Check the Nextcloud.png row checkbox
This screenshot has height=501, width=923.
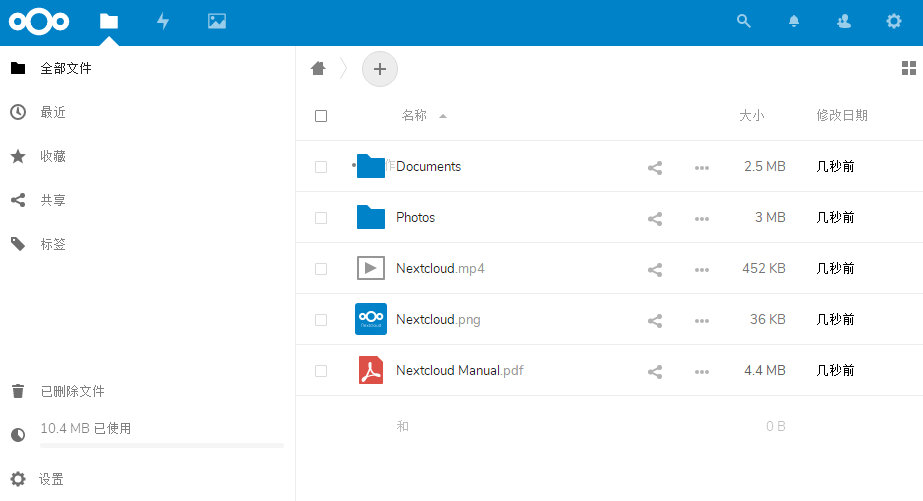[x=321, y=320]
